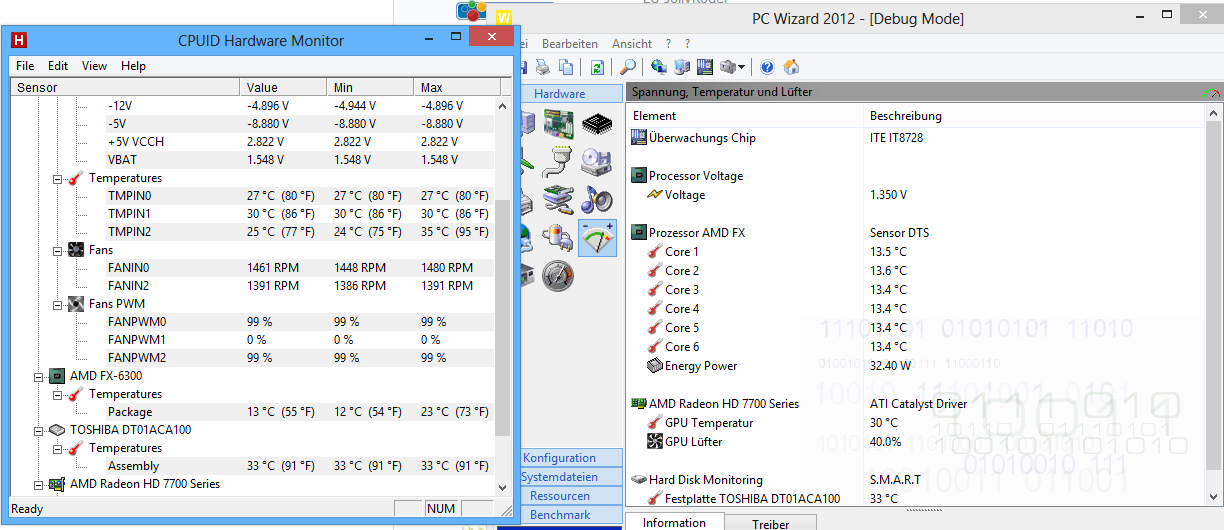Viewport: 1224px width, 530px height.
Task: Open Ansicht menu in PC Wizard
Action: (632, 44)
